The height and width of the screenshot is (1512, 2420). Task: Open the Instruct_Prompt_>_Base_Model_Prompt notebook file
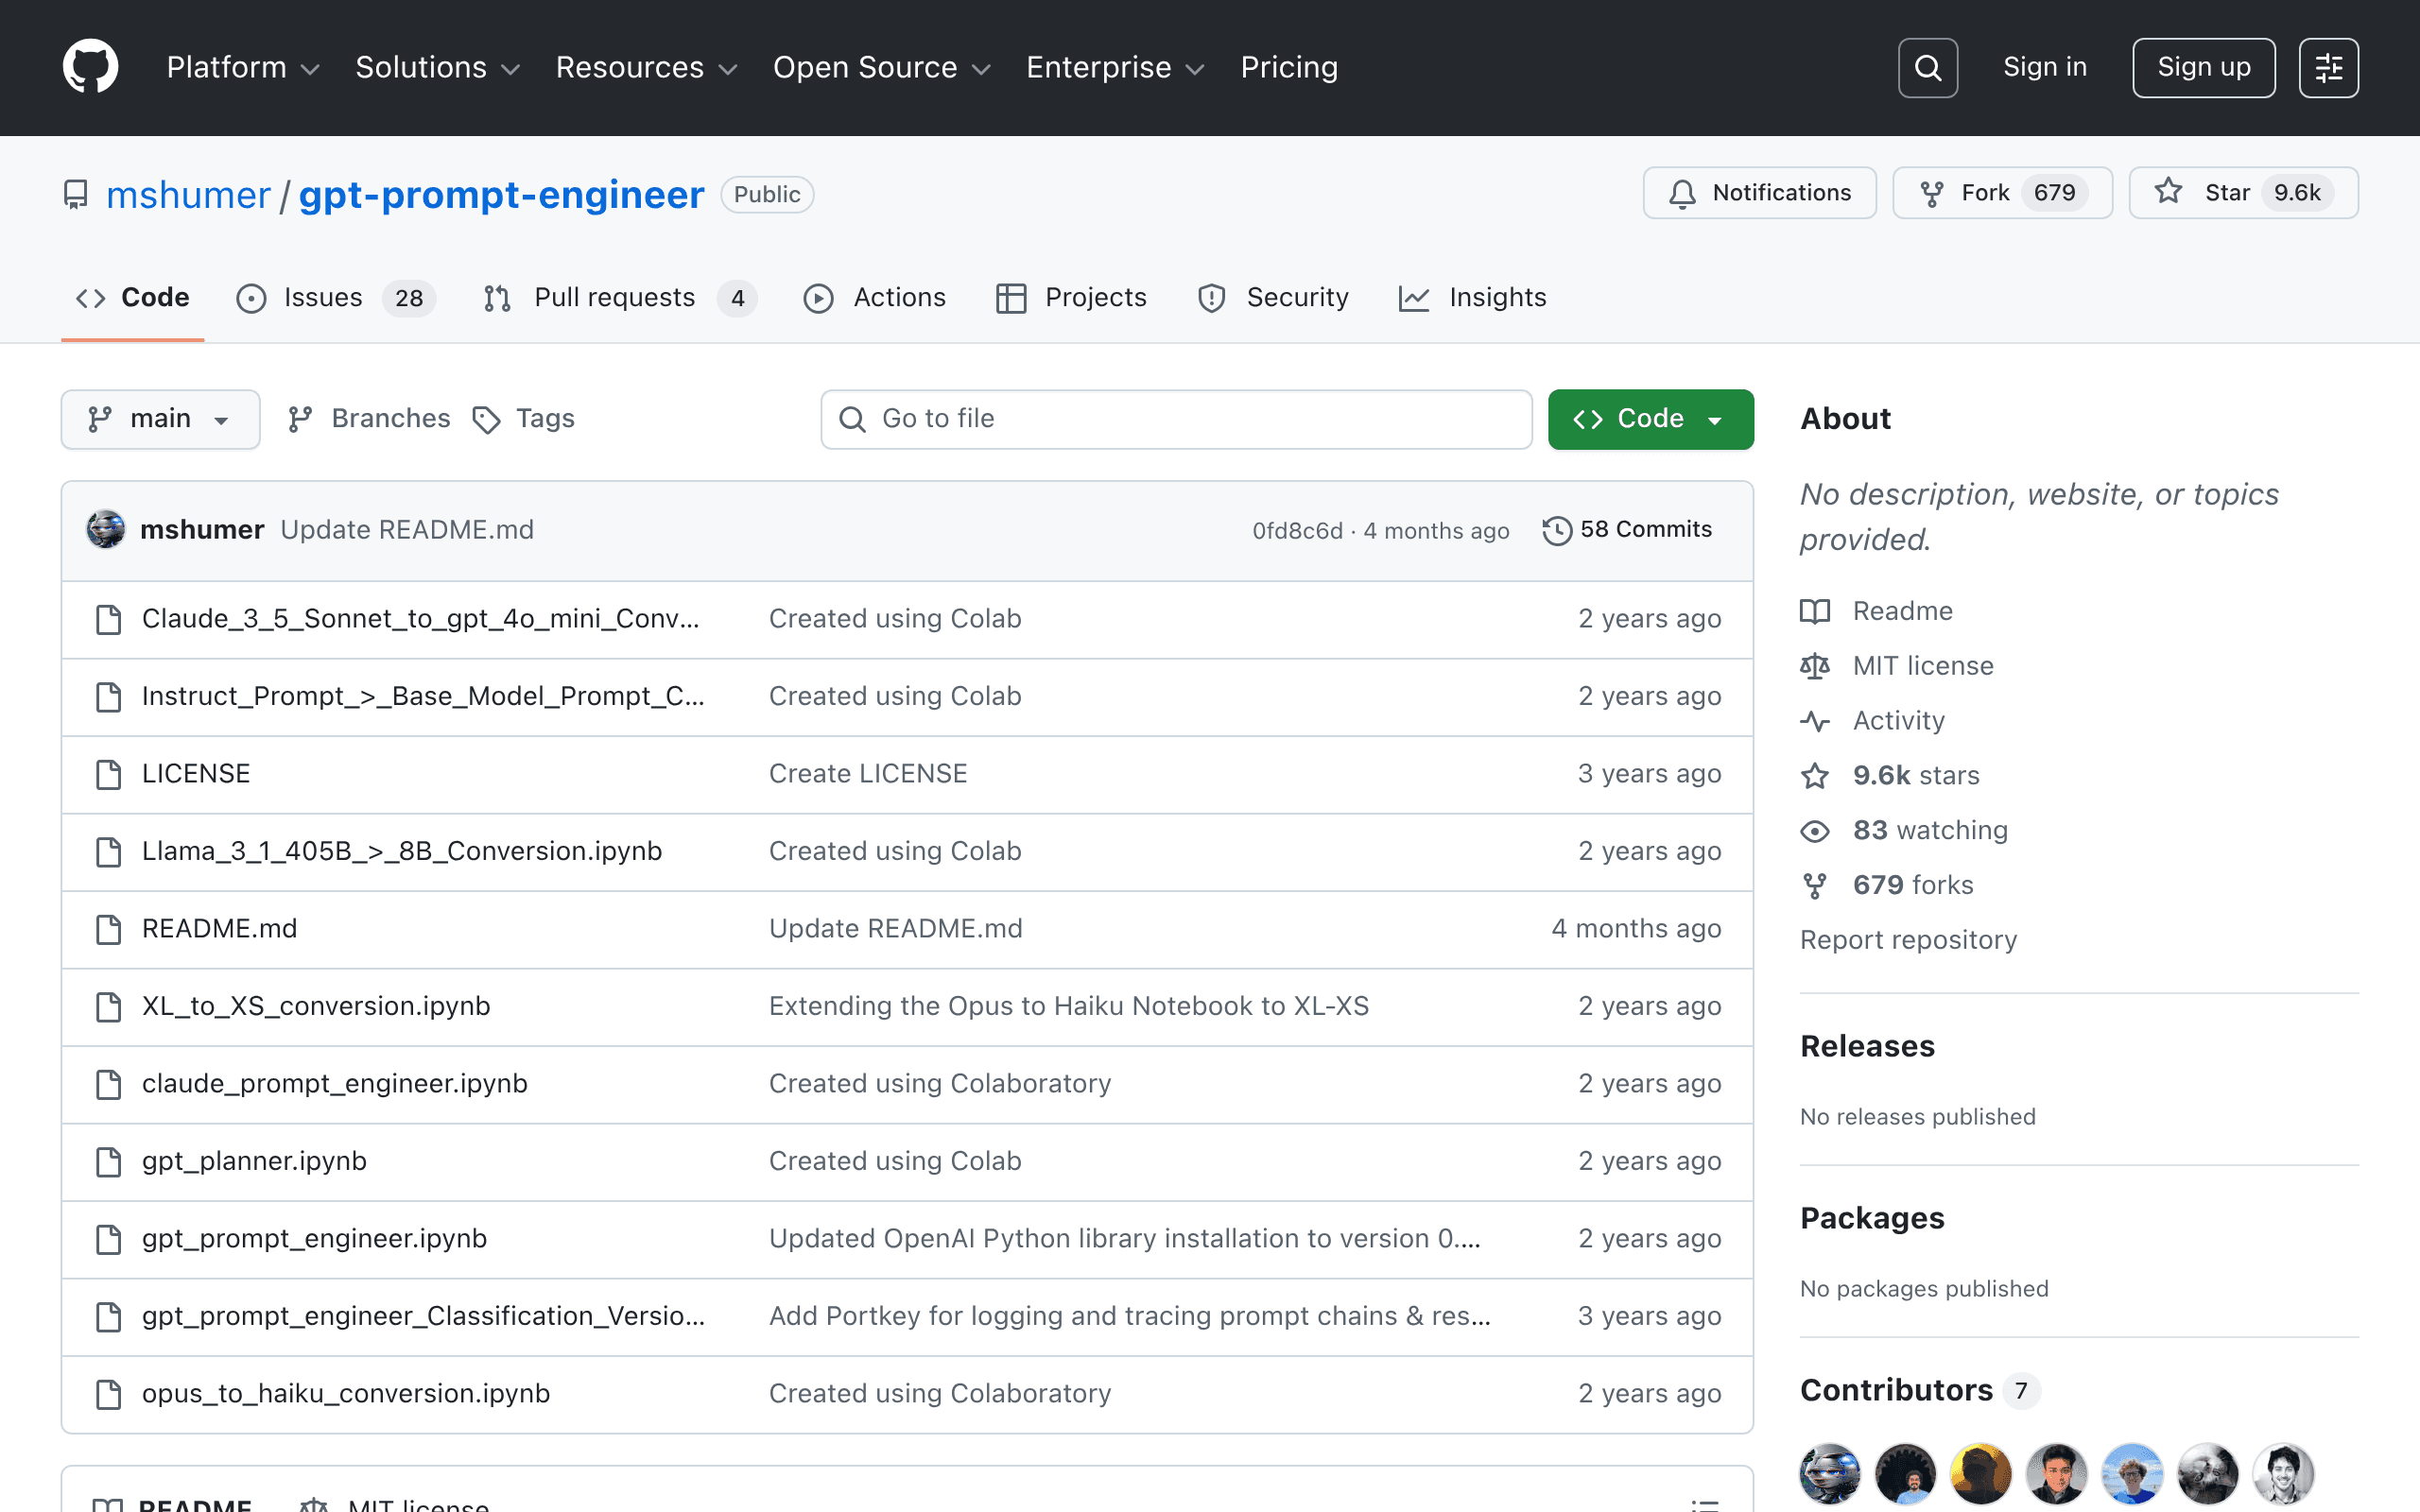pos(423,696)
